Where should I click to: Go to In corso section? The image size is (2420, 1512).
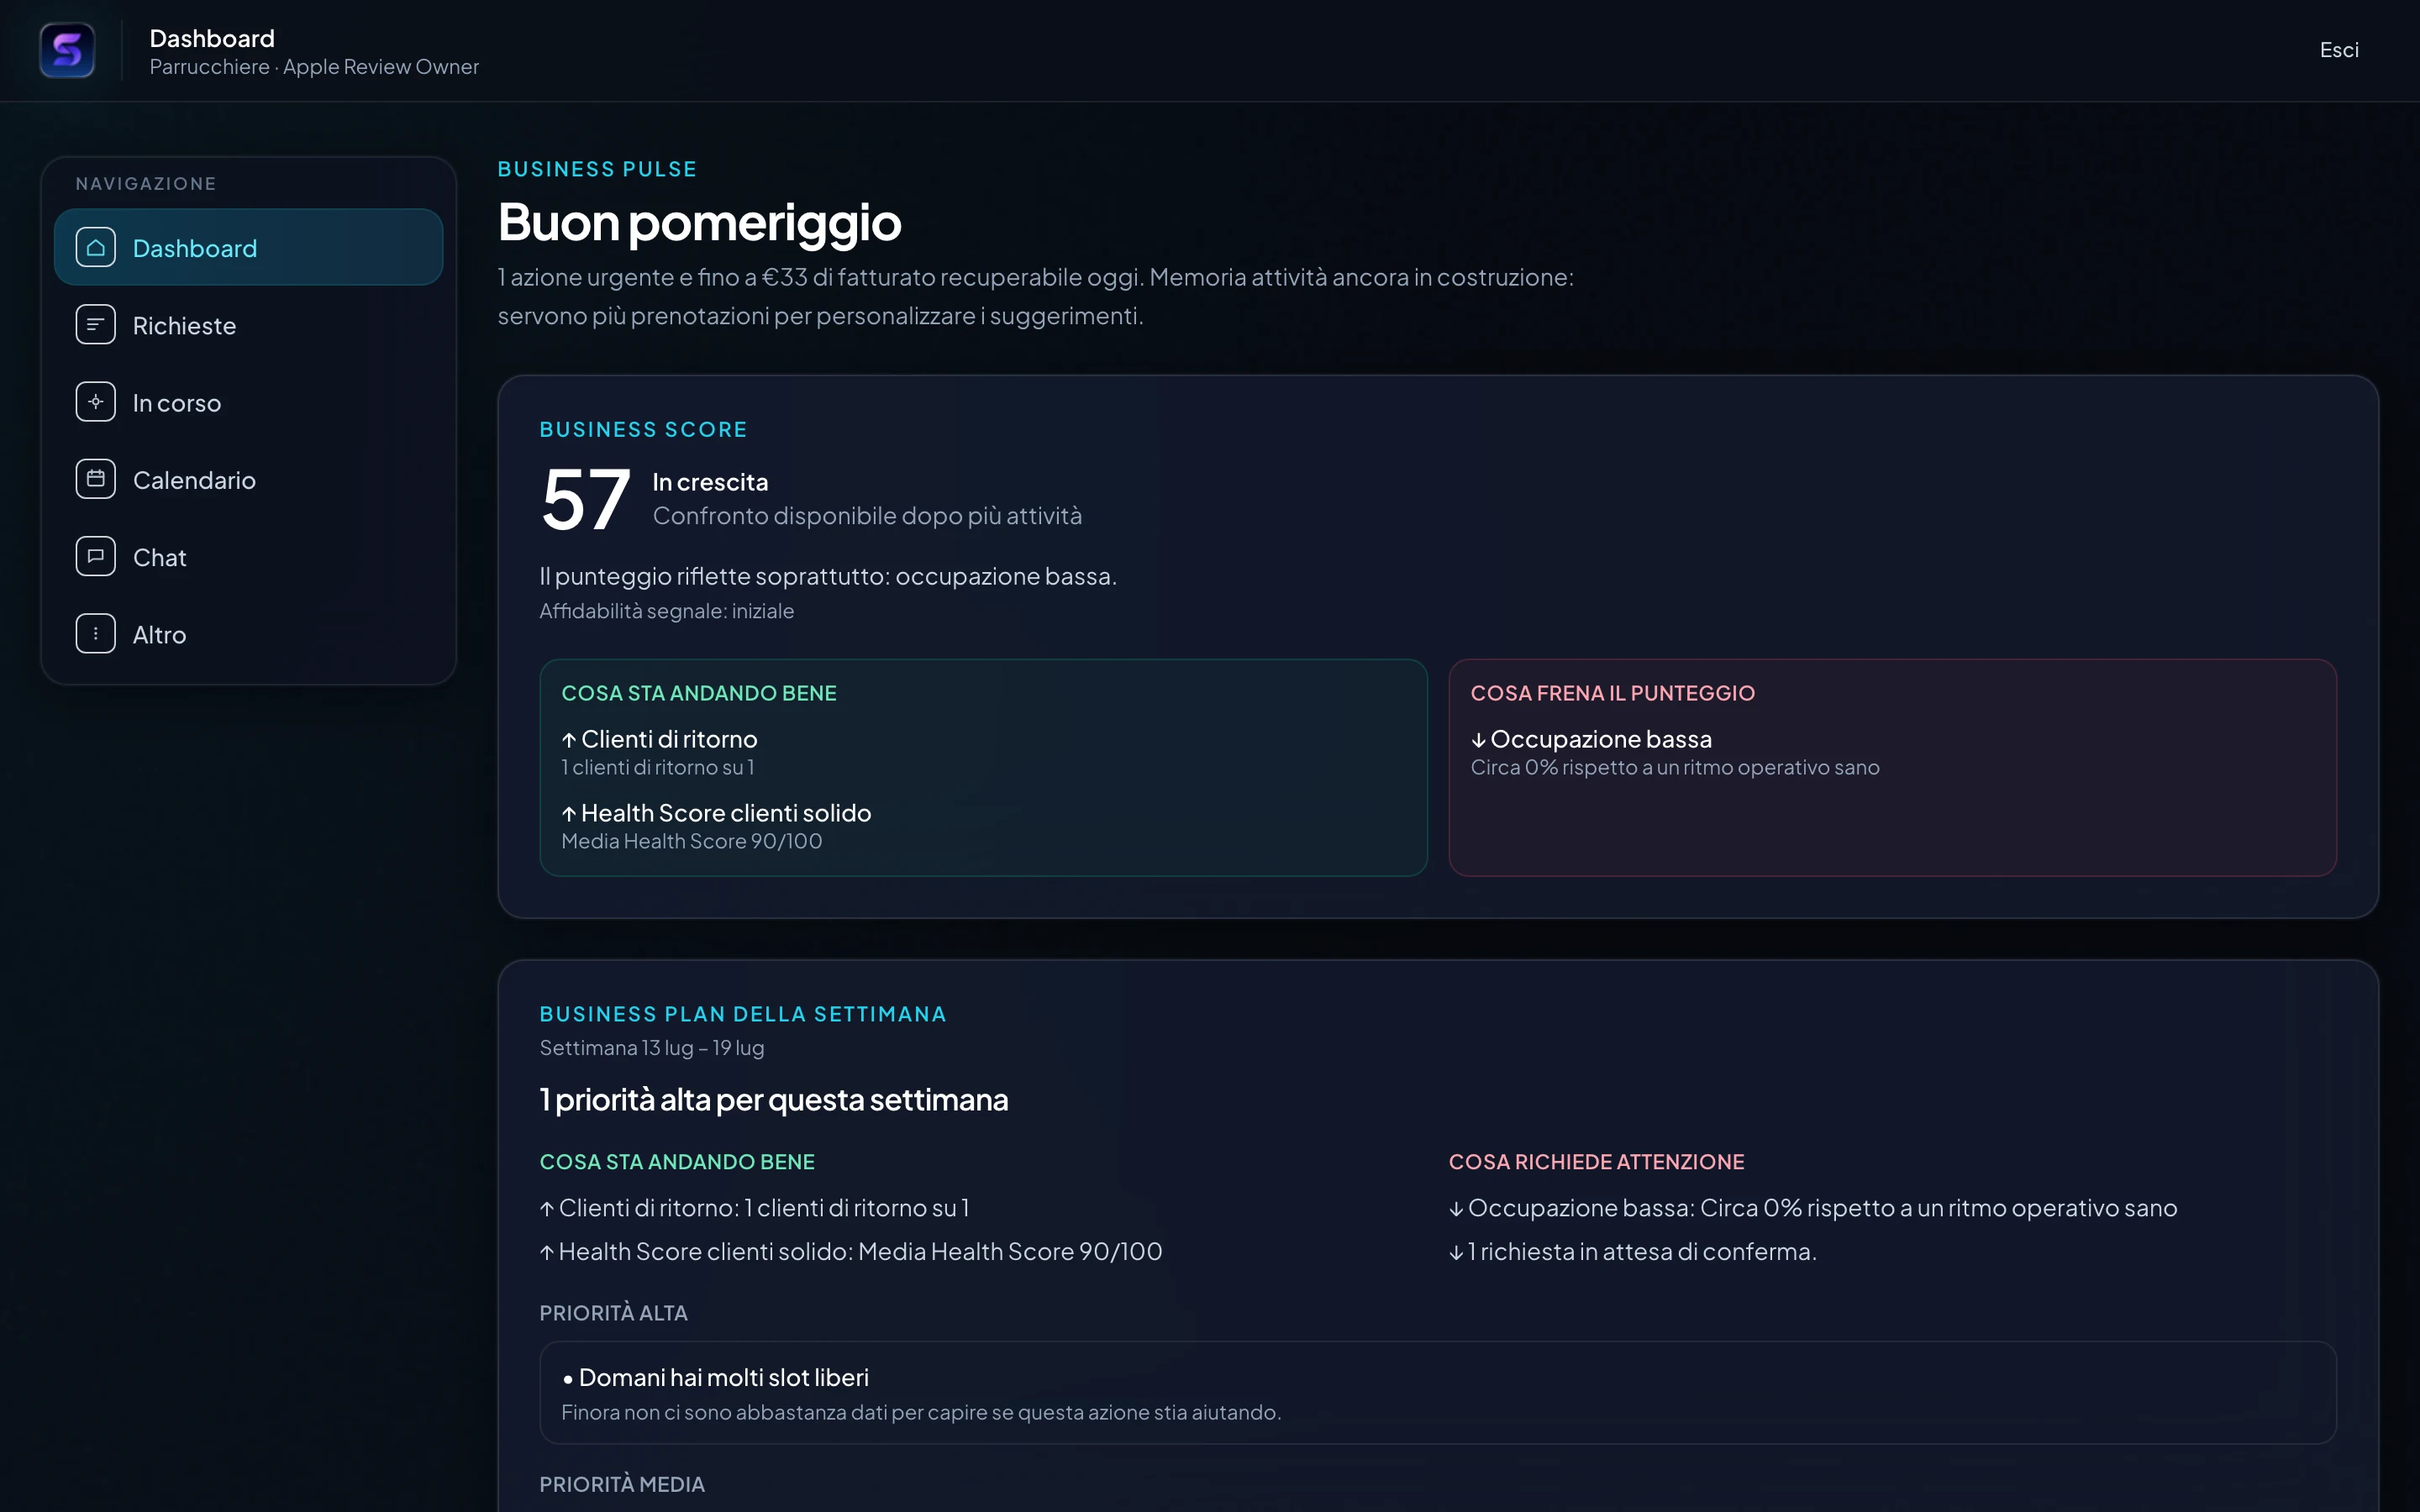coord(248,402)
